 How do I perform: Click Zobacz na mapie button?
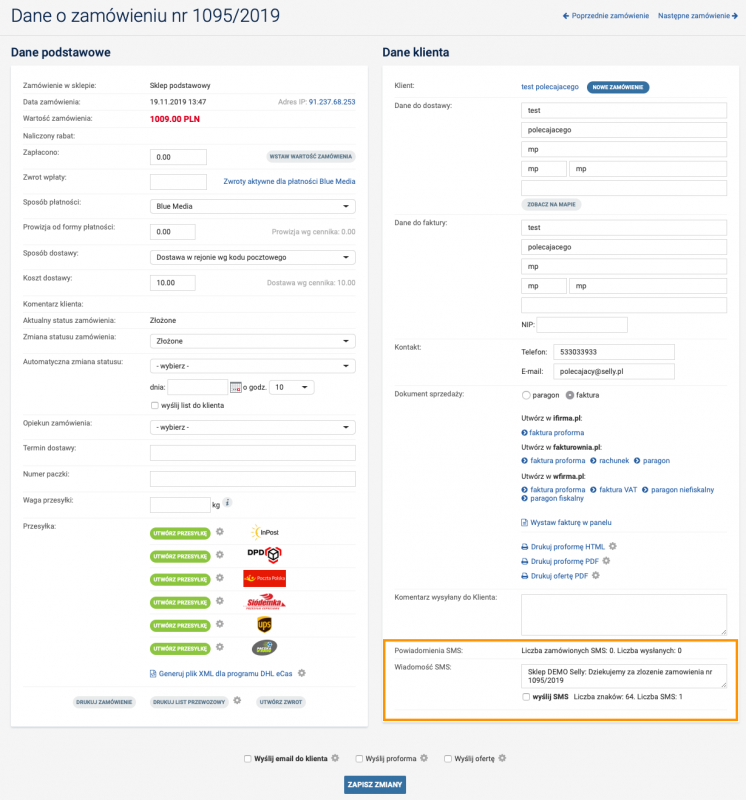click(551, 204)
